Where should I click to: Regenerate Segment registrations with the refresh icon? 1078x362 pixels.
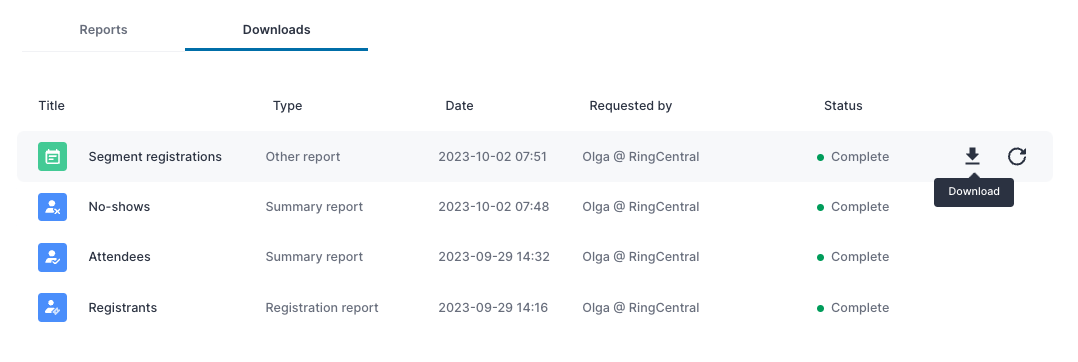[x=1017, y=157]
